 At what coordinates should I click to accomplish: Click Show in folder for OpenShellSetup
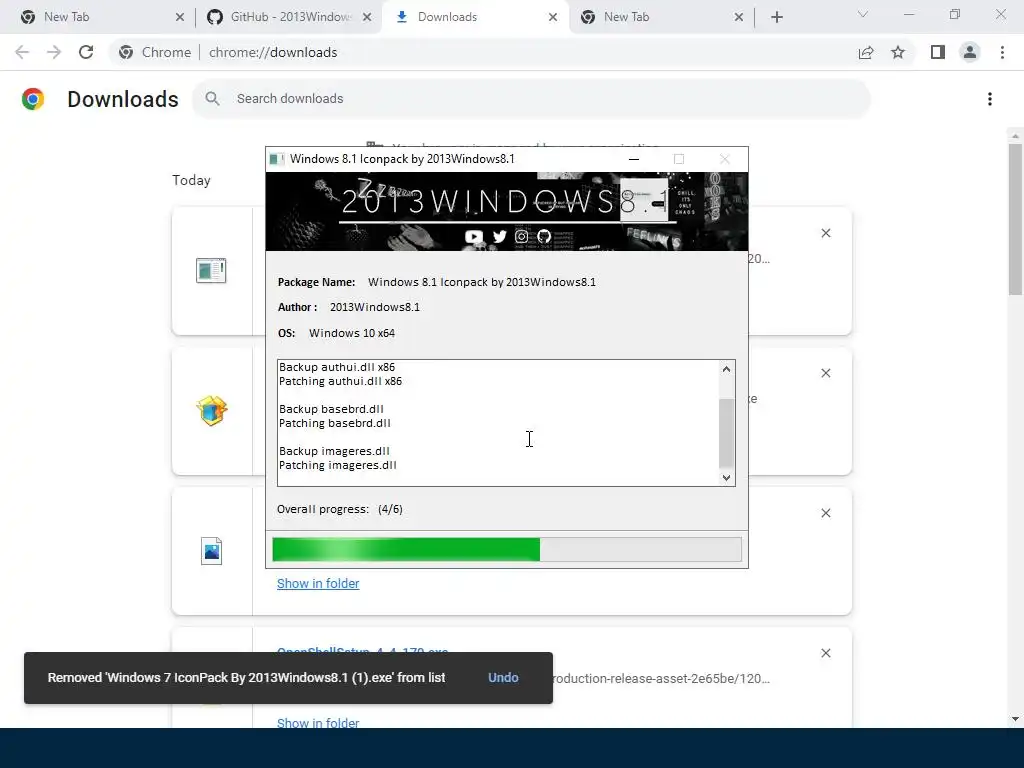pyautogui.click(x=318, y=723)
